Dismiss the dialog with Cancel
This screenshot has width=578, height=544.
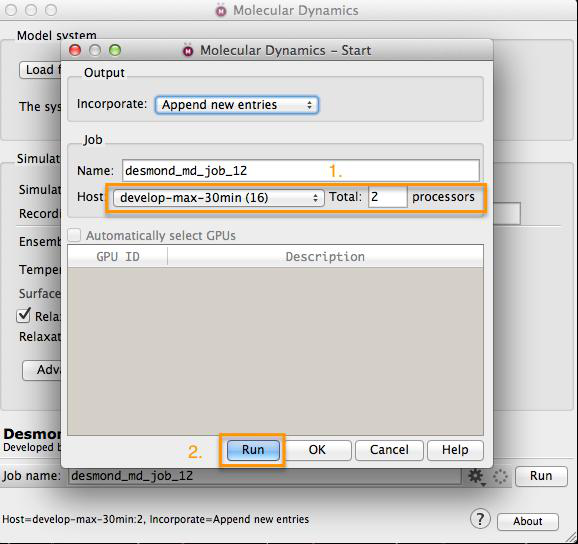389,450
